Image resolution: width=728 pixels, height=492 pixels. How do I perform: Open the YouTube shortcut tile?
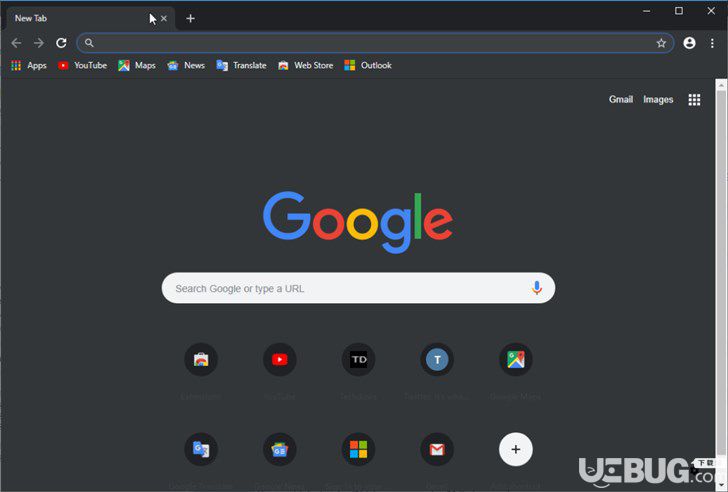point(280,360)
